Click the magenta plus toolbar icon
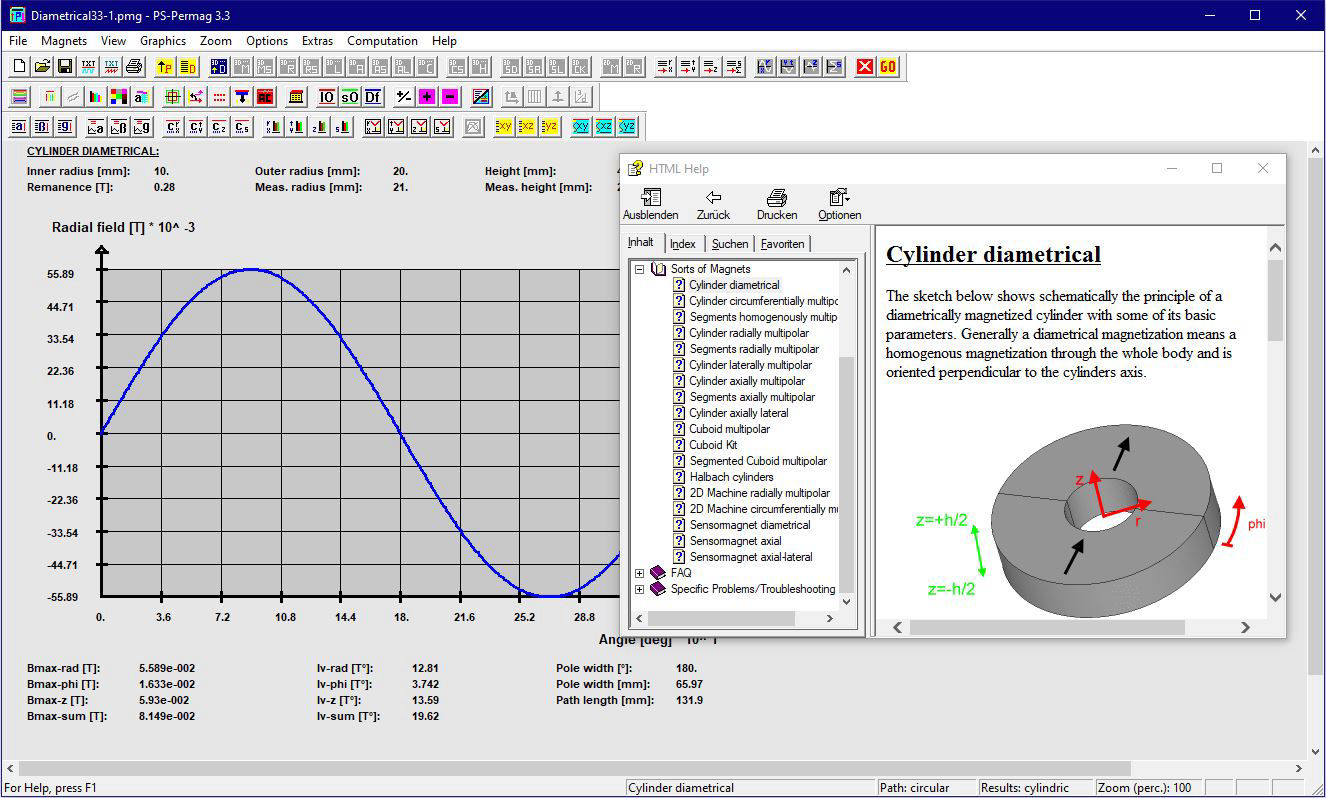This screenshot has height=798, width=1326. click(x=427, y=97)
